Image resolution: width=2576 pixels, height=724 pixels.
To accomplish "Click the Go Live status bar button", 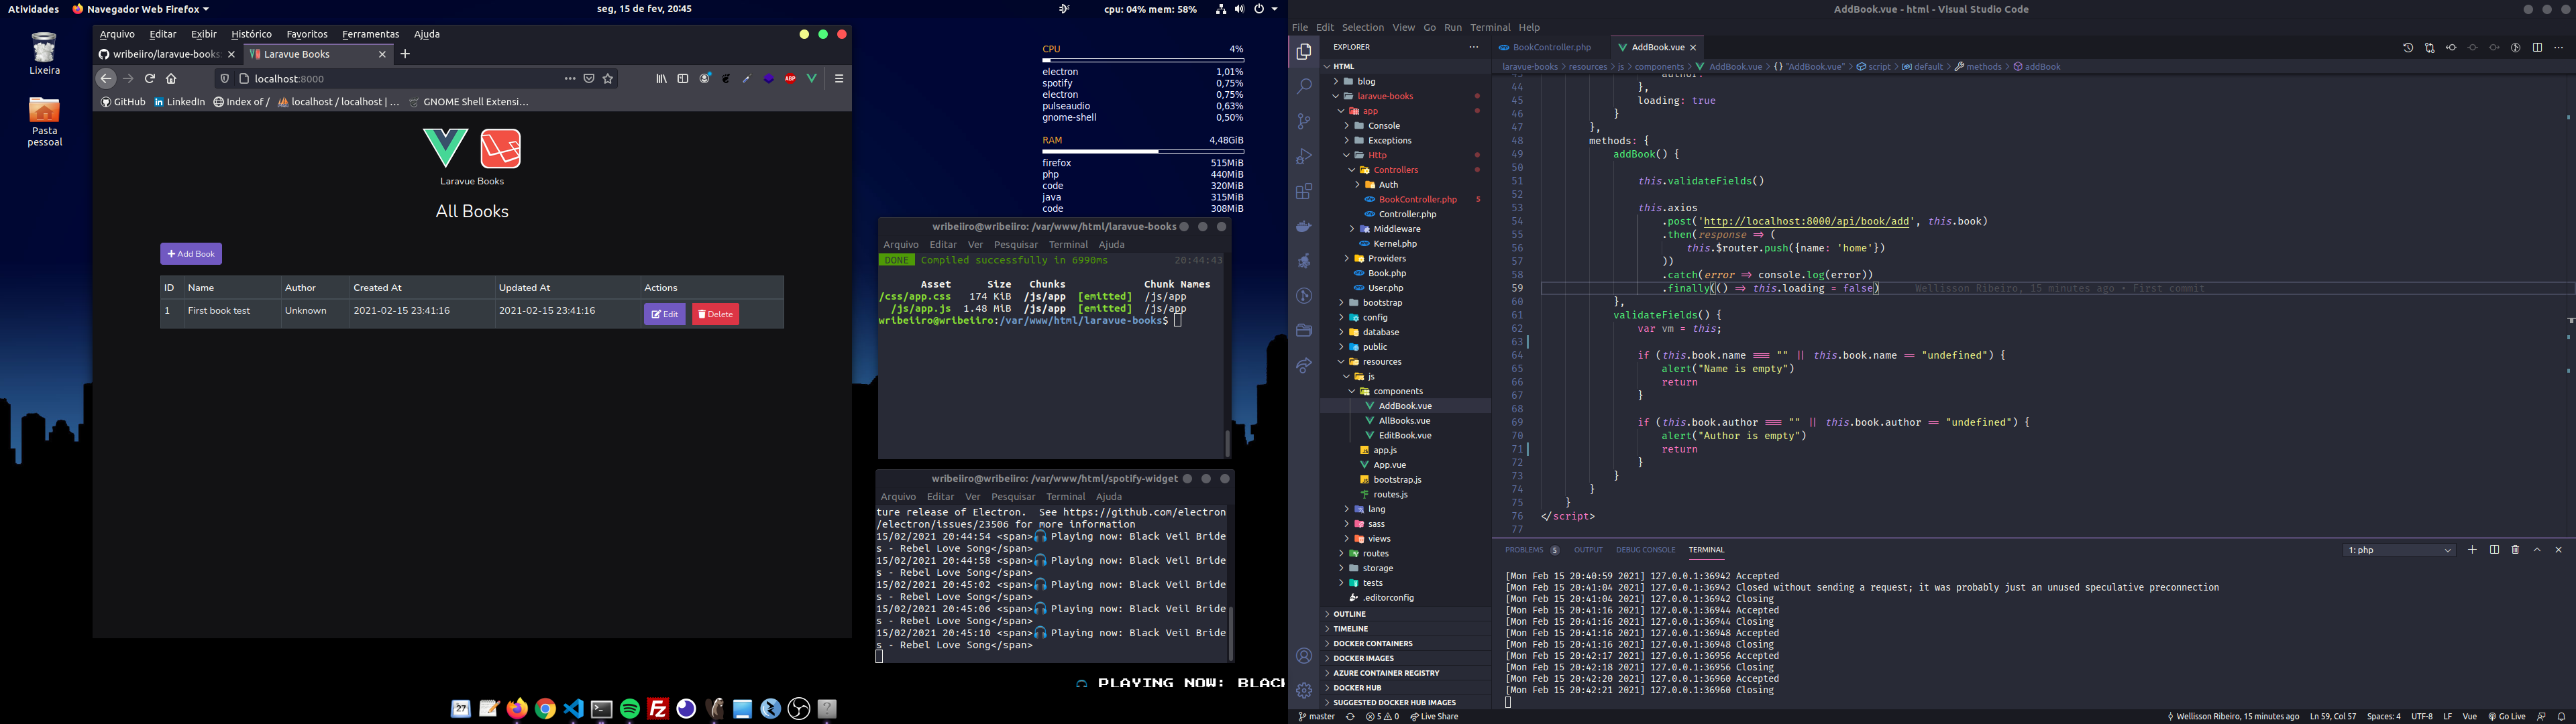I will pos(2507,716).
